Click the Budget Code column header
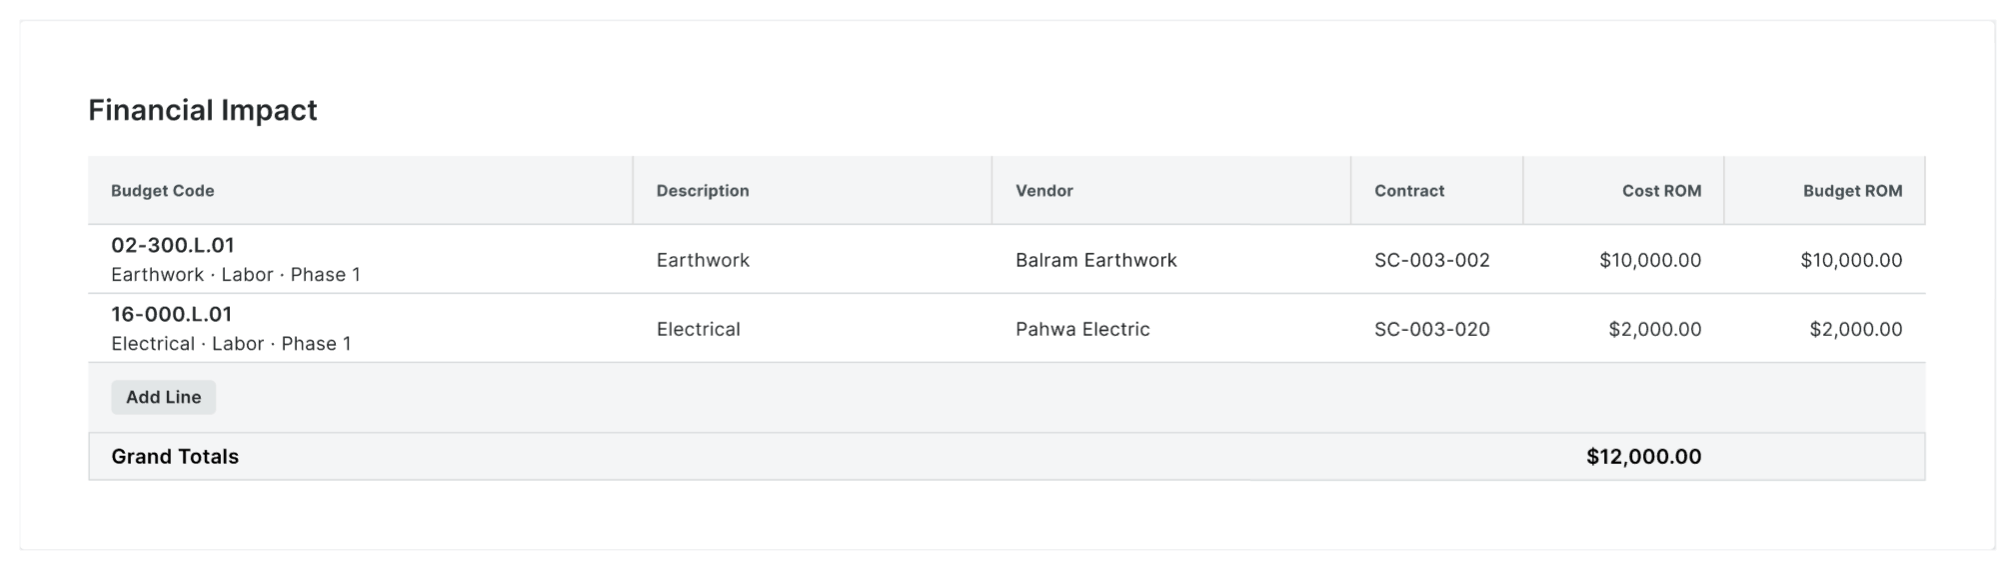The image size is (2016, 570). coord(162,190)
